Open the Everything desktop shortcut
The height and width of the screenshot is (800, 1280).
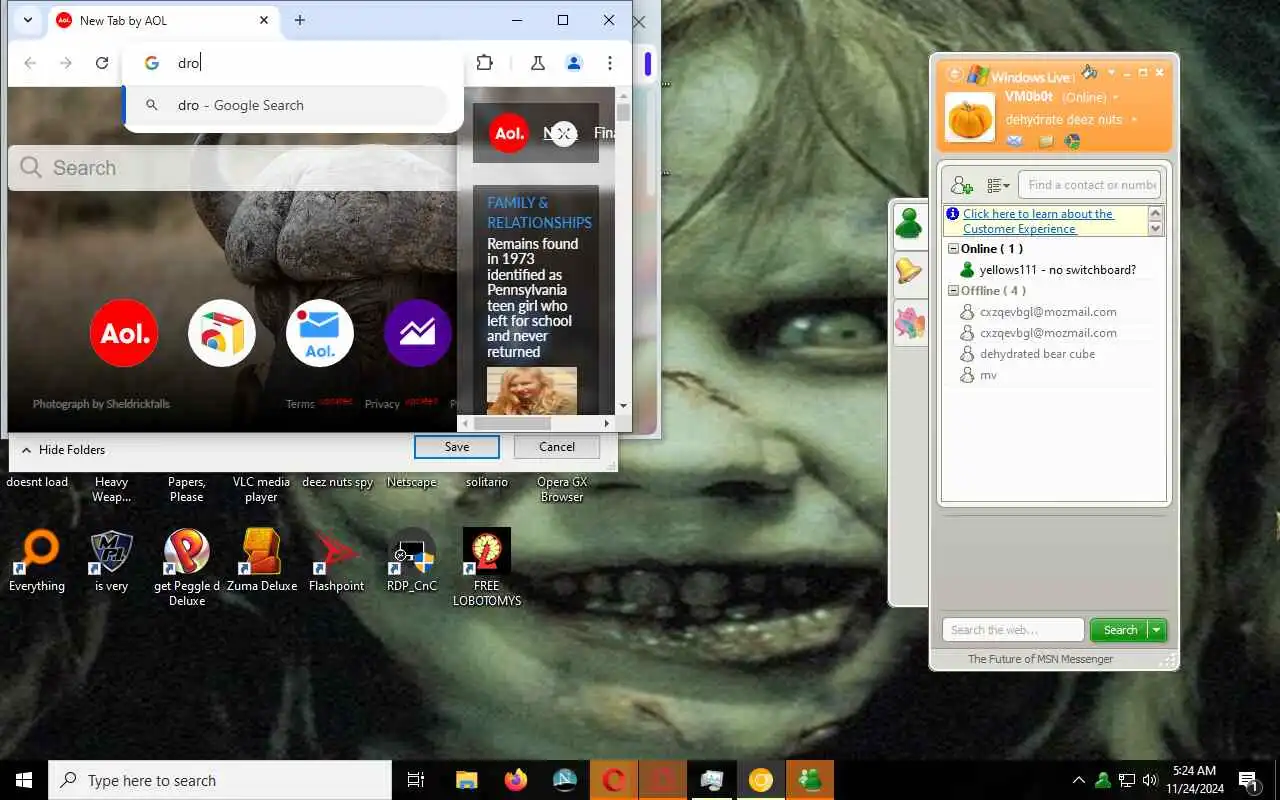[37, 562]
